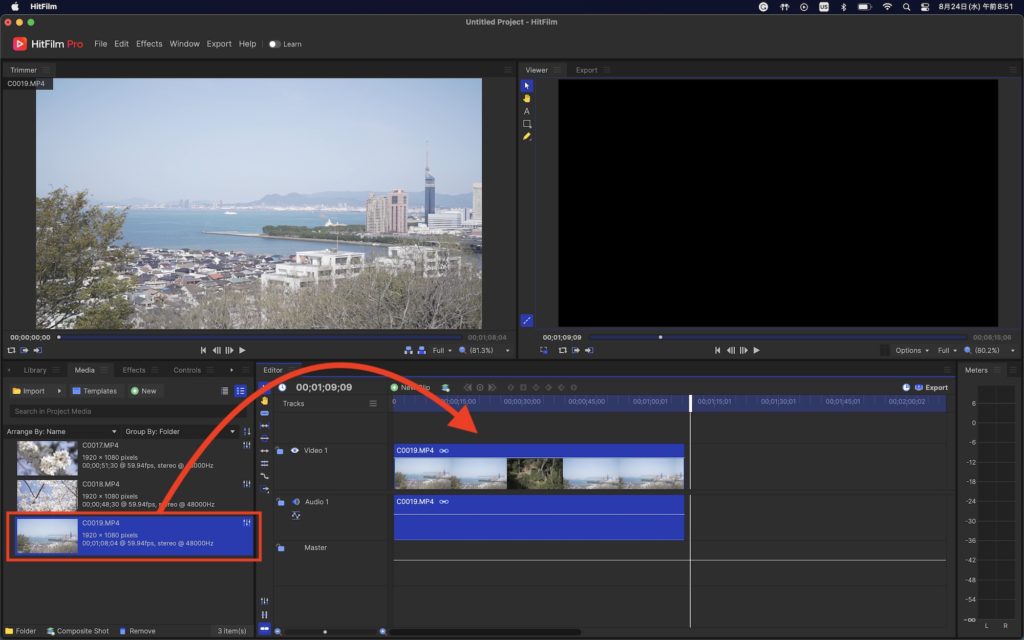Toggle the Learn switch
This screenshot has width=1024, height=640.
pos(275,44)
